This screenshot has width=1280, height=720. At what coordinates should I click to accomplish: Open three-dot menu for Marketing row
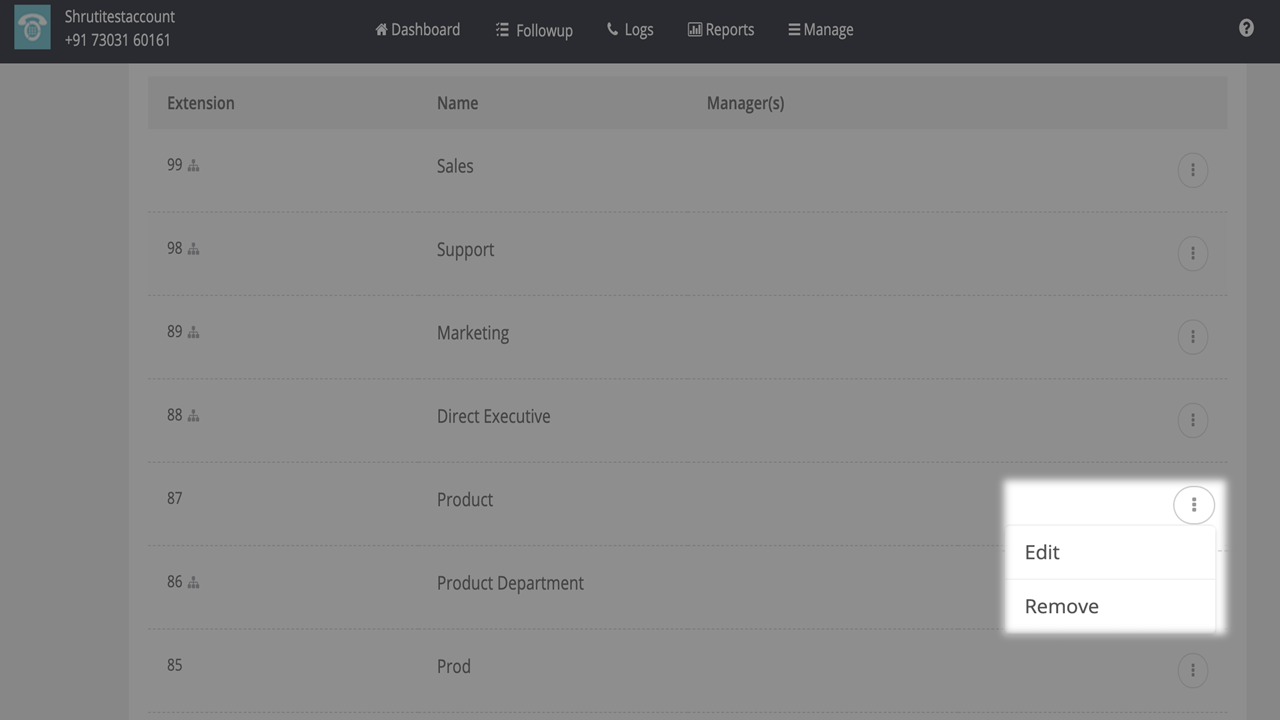tap(1192, 336)
